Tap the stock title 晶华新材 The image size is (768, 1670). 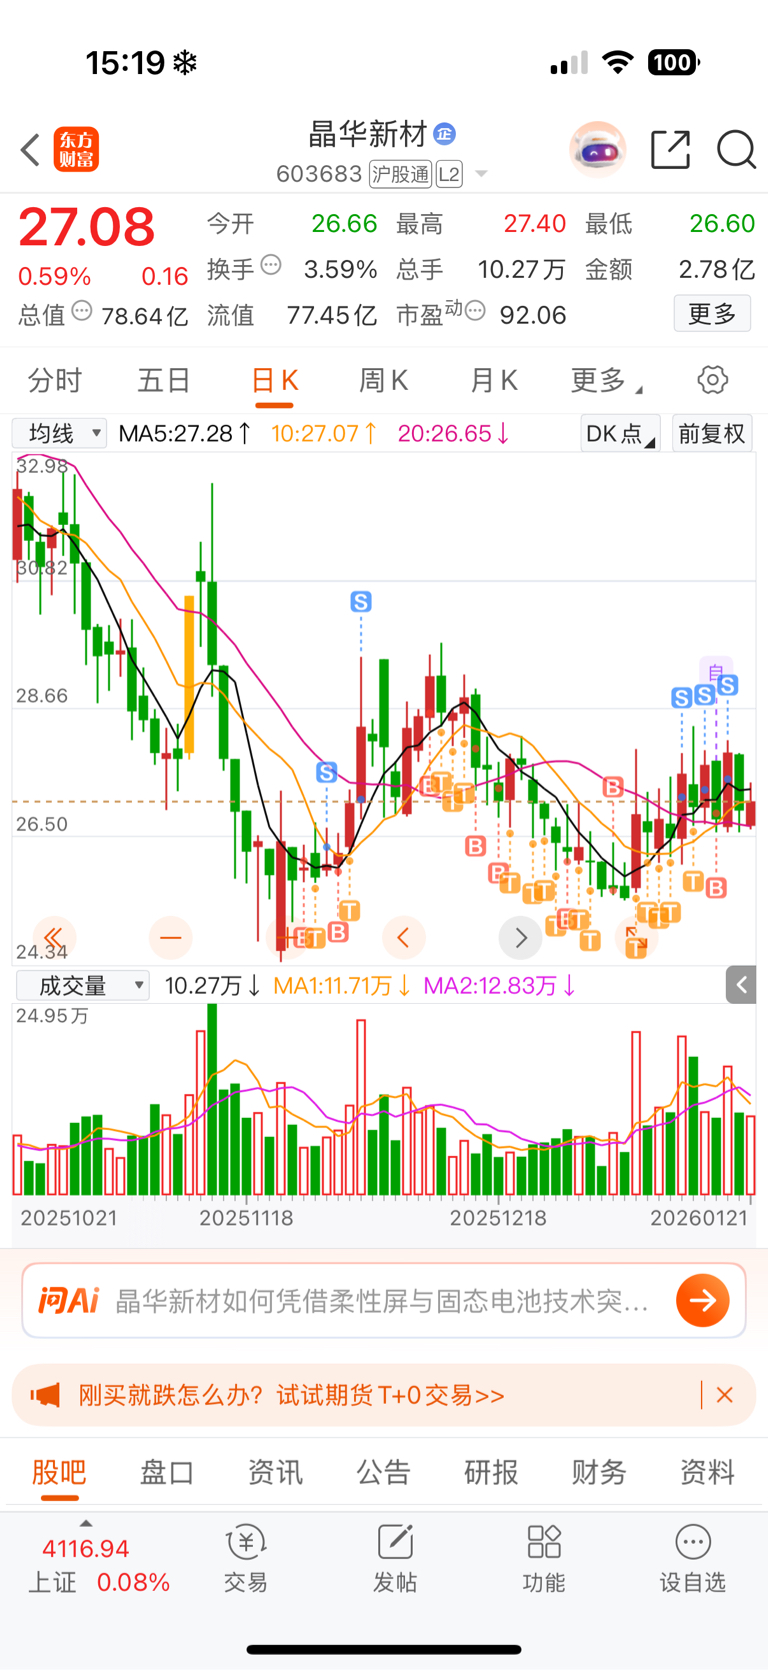tap(368, 133)
